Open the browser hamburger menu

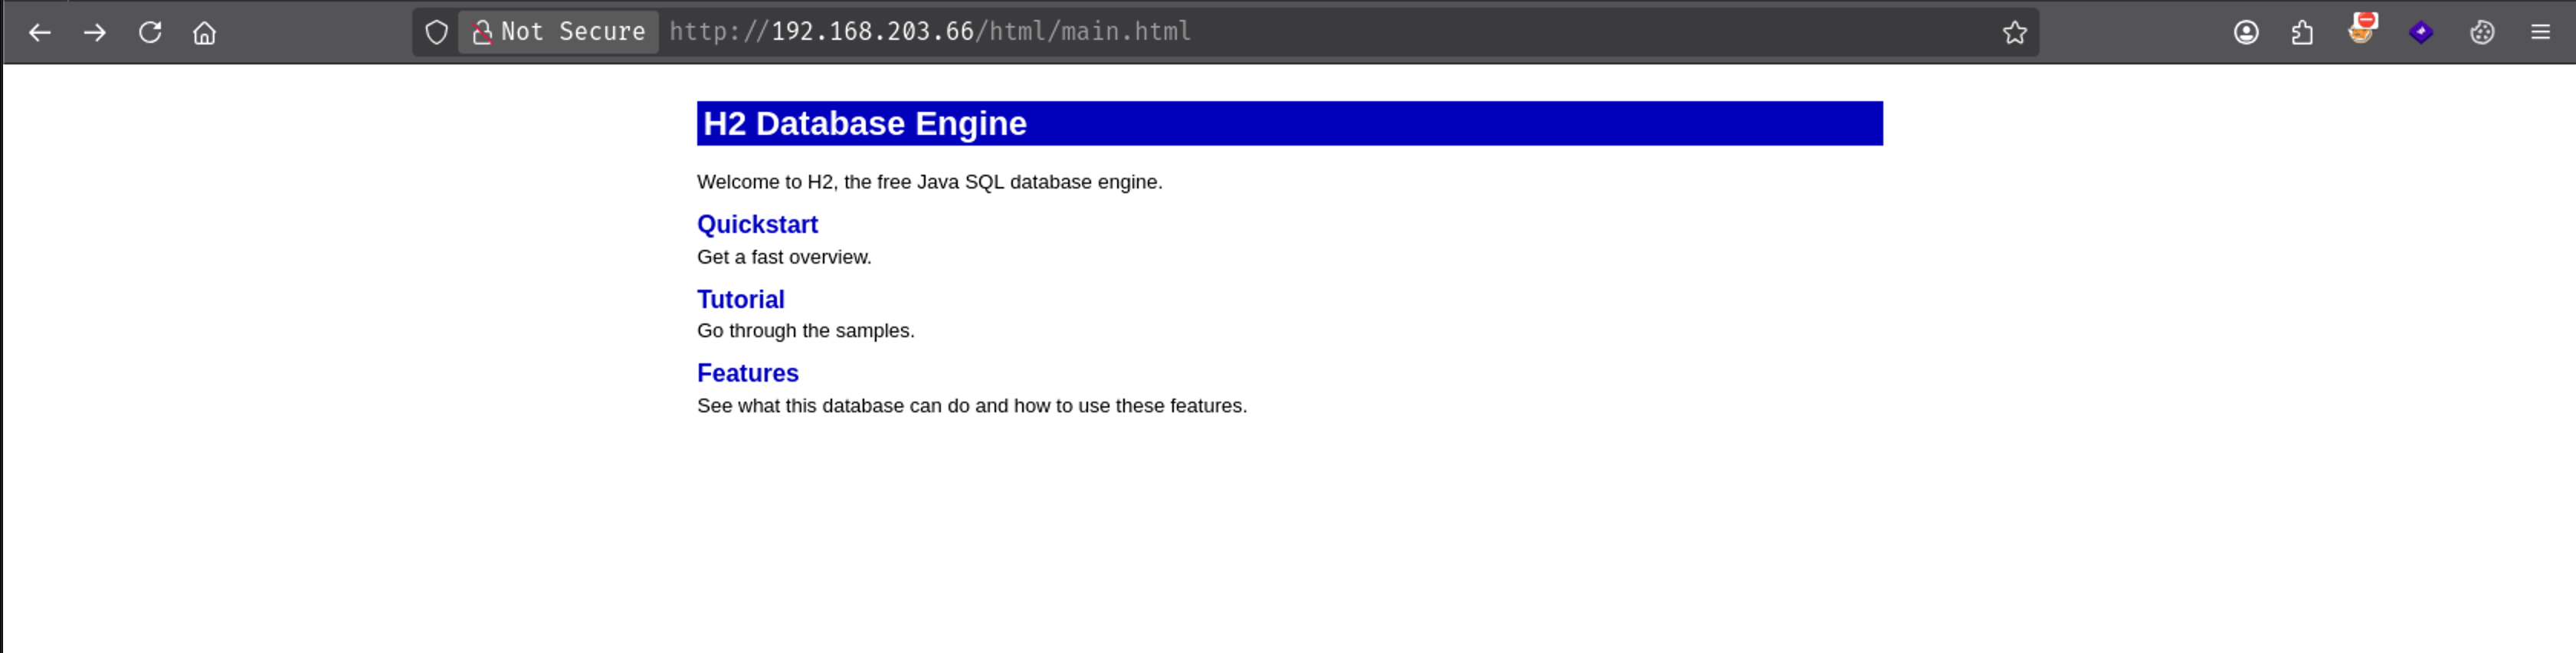[x=2540, y=33]
